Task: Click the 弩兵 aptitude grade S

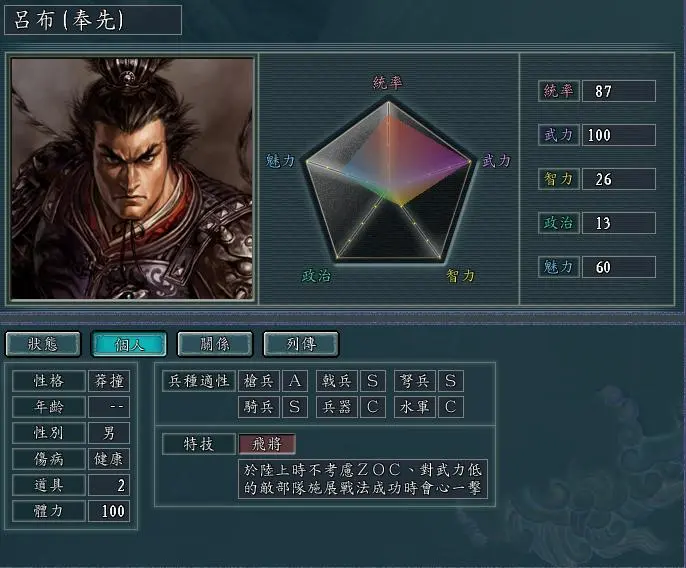Action: click(451, 381)
